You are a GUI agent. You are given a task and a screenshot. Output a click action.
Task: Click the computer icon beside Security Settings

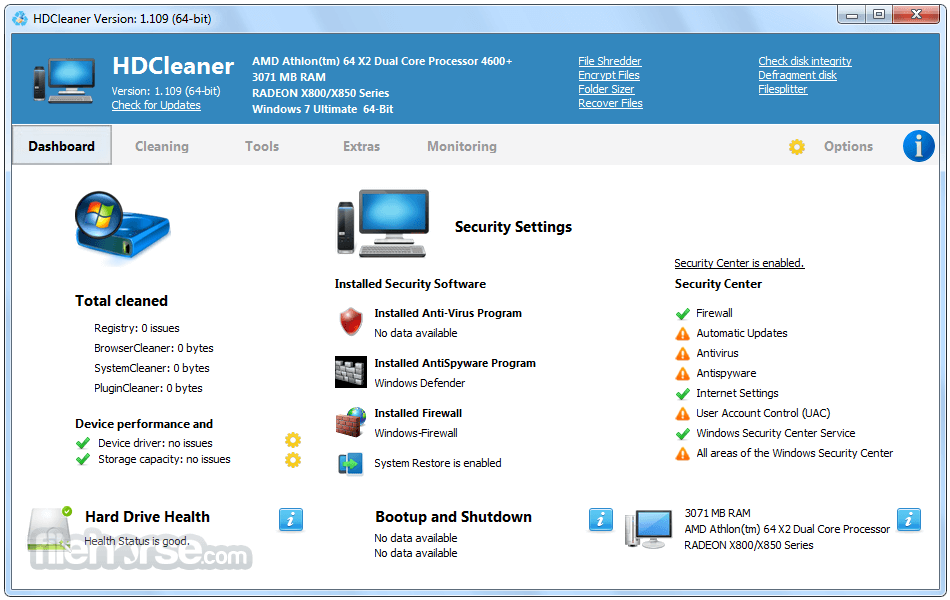tap(382, 223)
